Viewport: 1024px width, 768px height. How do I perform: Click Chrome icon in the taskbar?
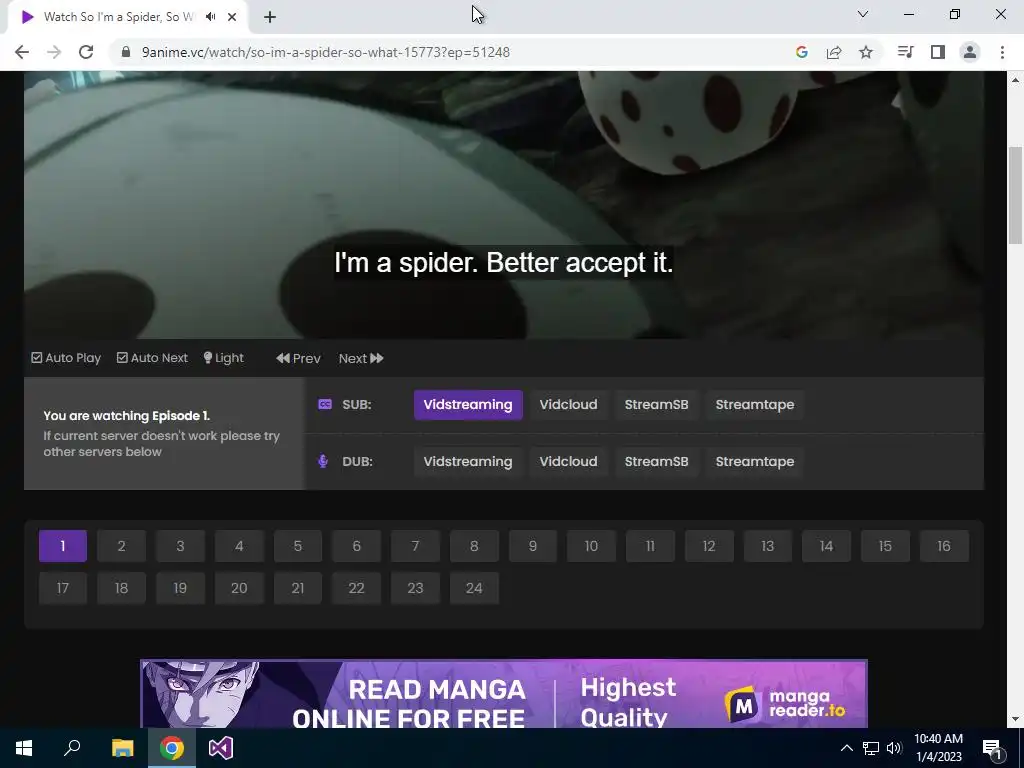click(x=172, y=748)
